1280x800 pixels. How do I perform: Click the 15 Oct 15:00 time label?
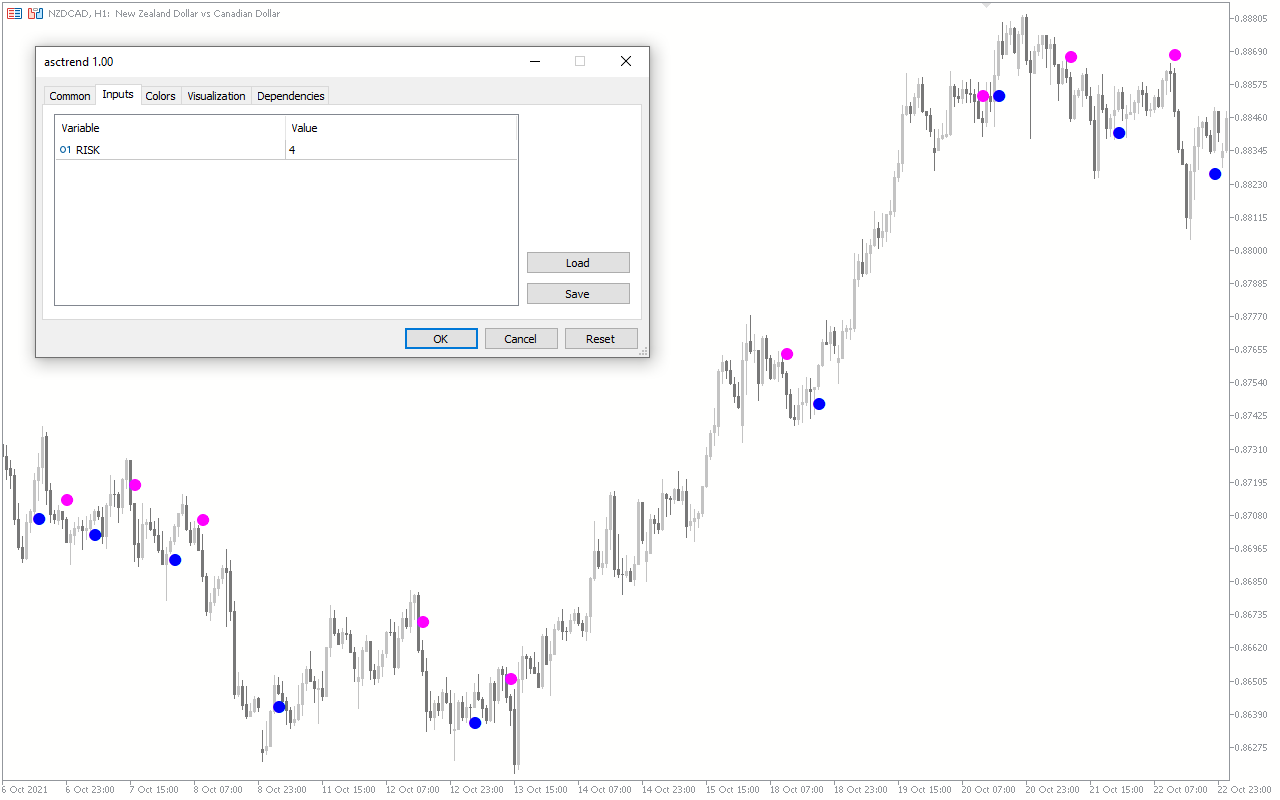click(733, 790)
